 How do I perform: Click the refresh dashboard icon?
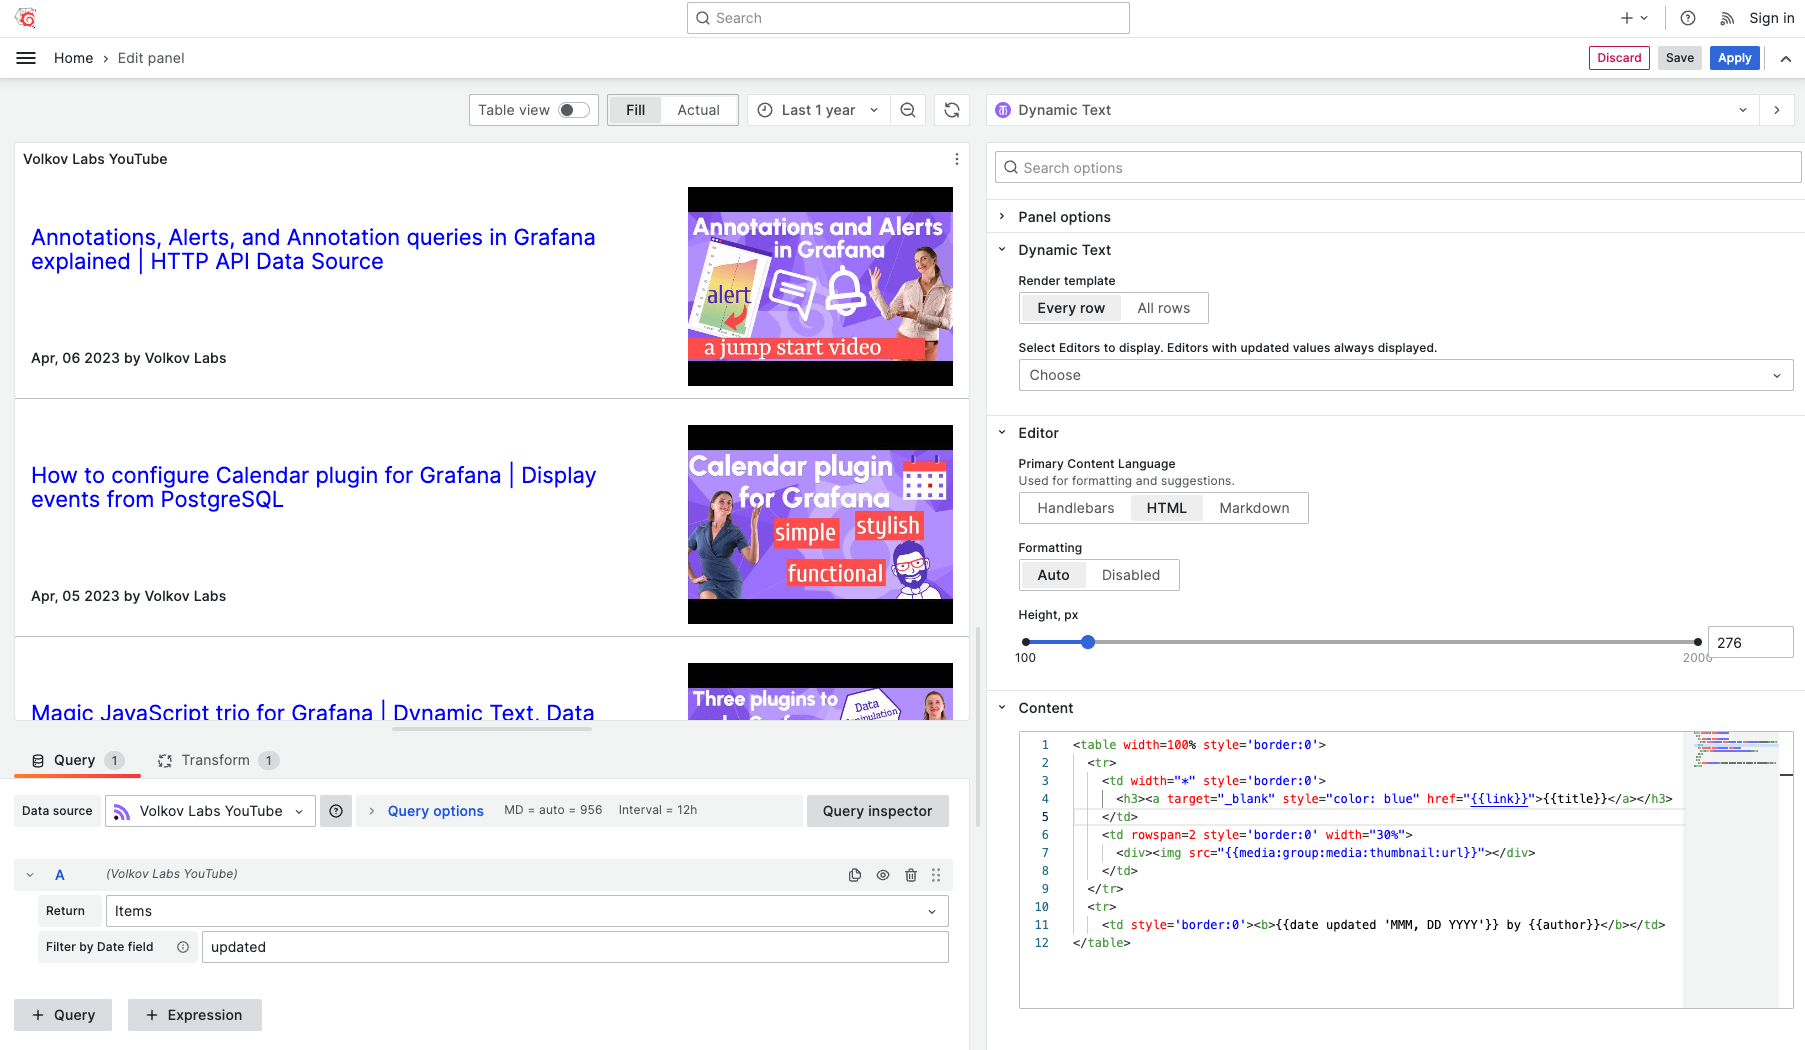952,110
